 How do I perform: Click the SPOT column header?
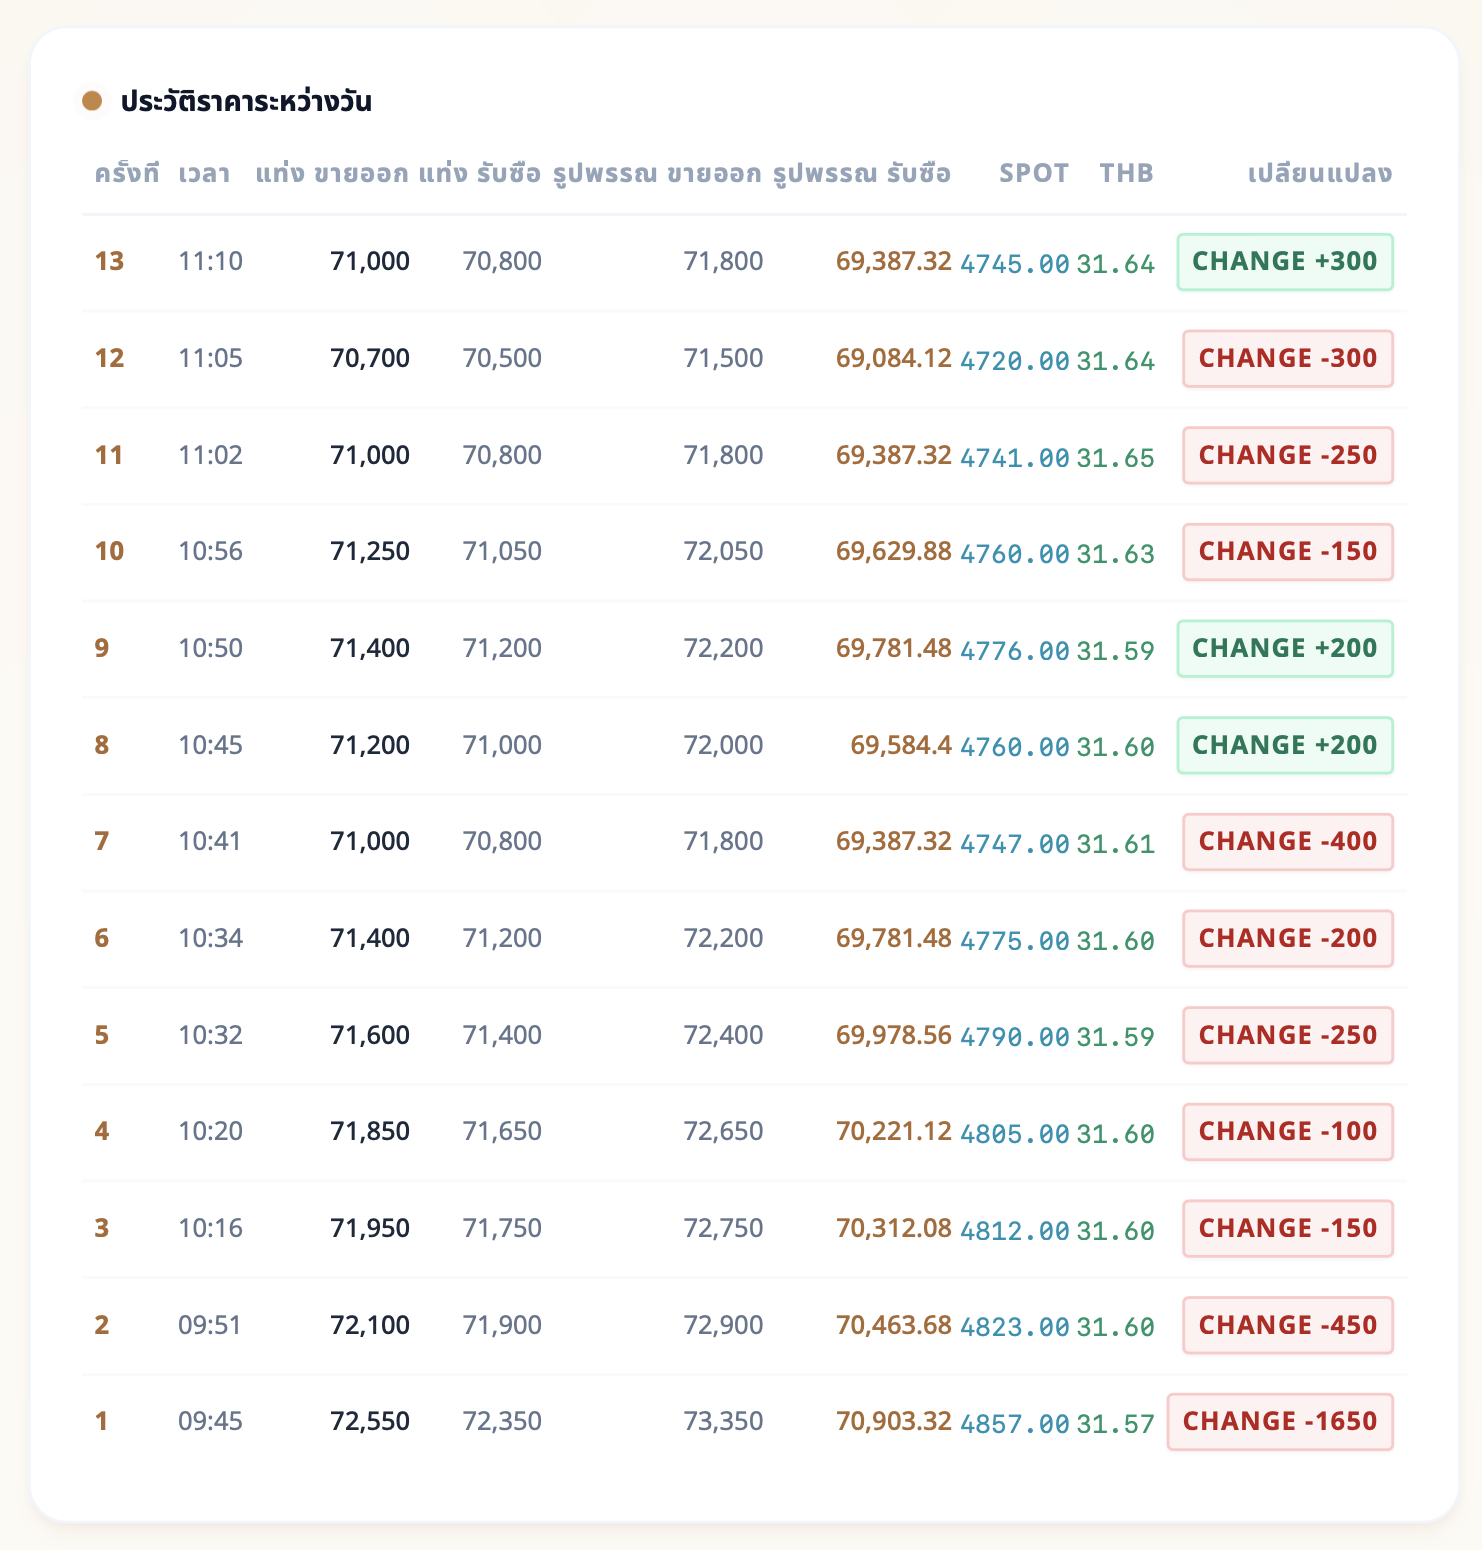[x=1034, y=174]
